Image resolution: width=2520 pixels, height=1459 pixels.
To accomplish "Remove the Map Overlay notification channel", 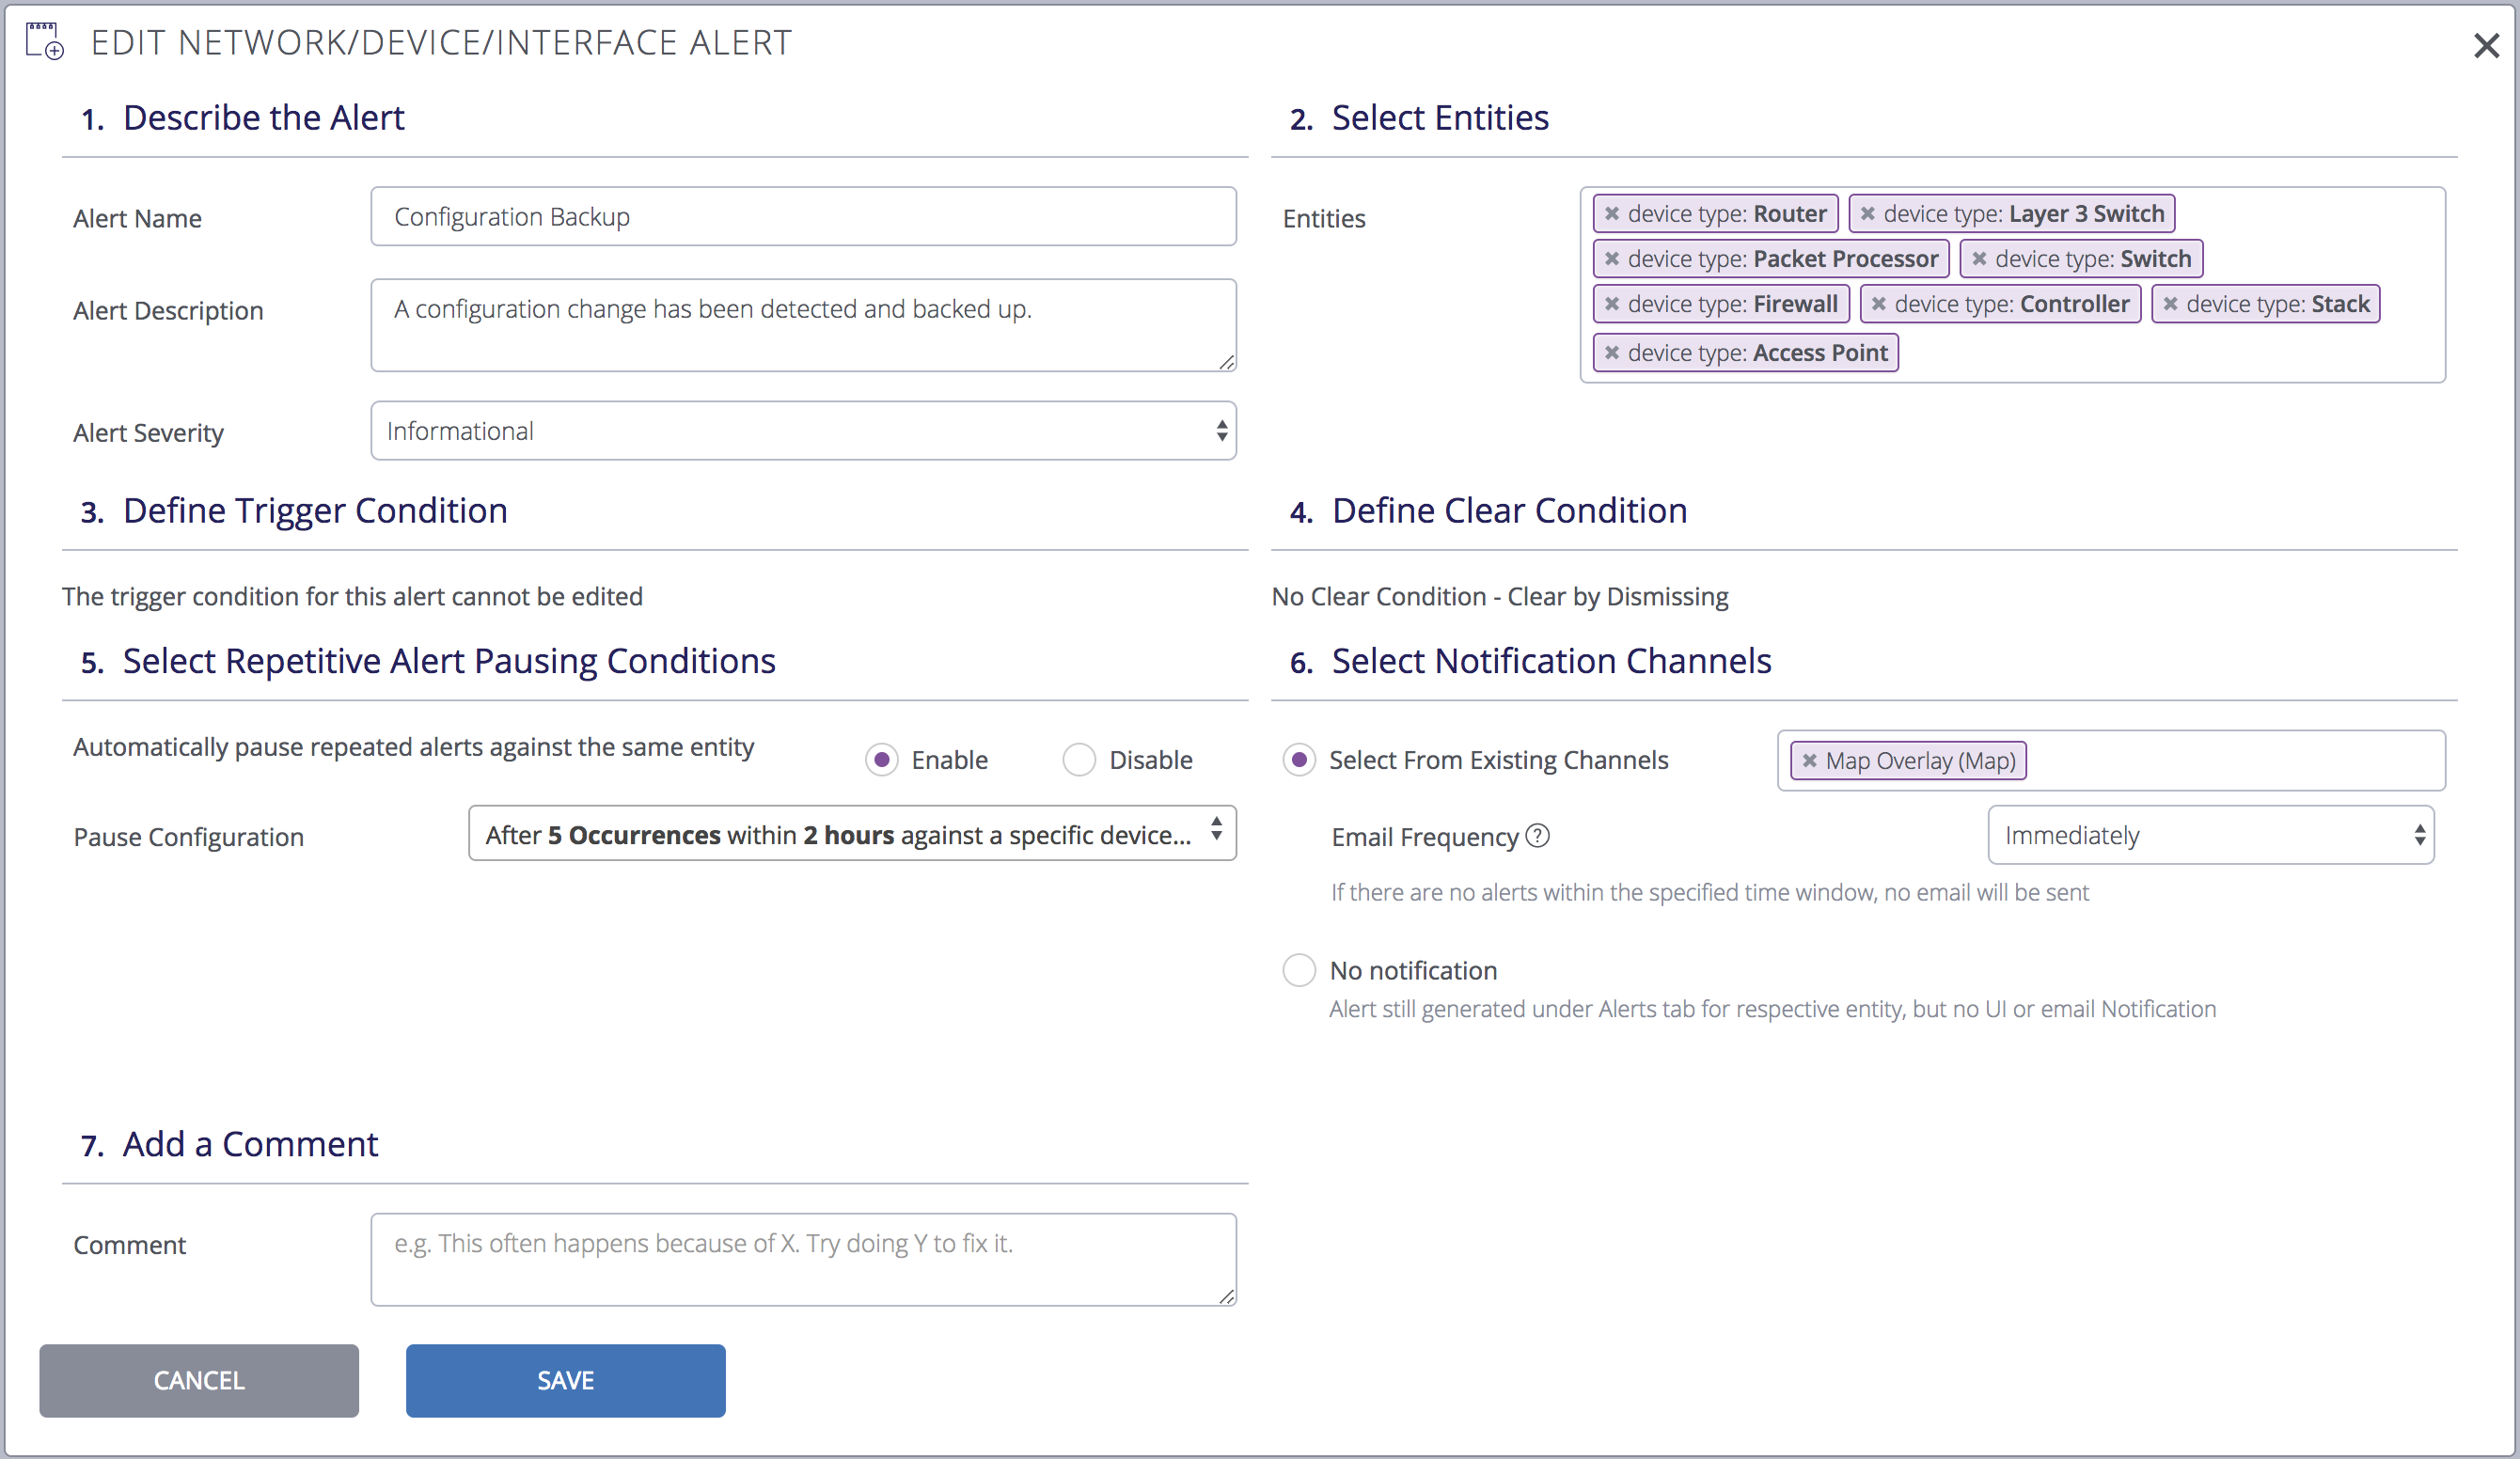I will [x=1808, y=760].
